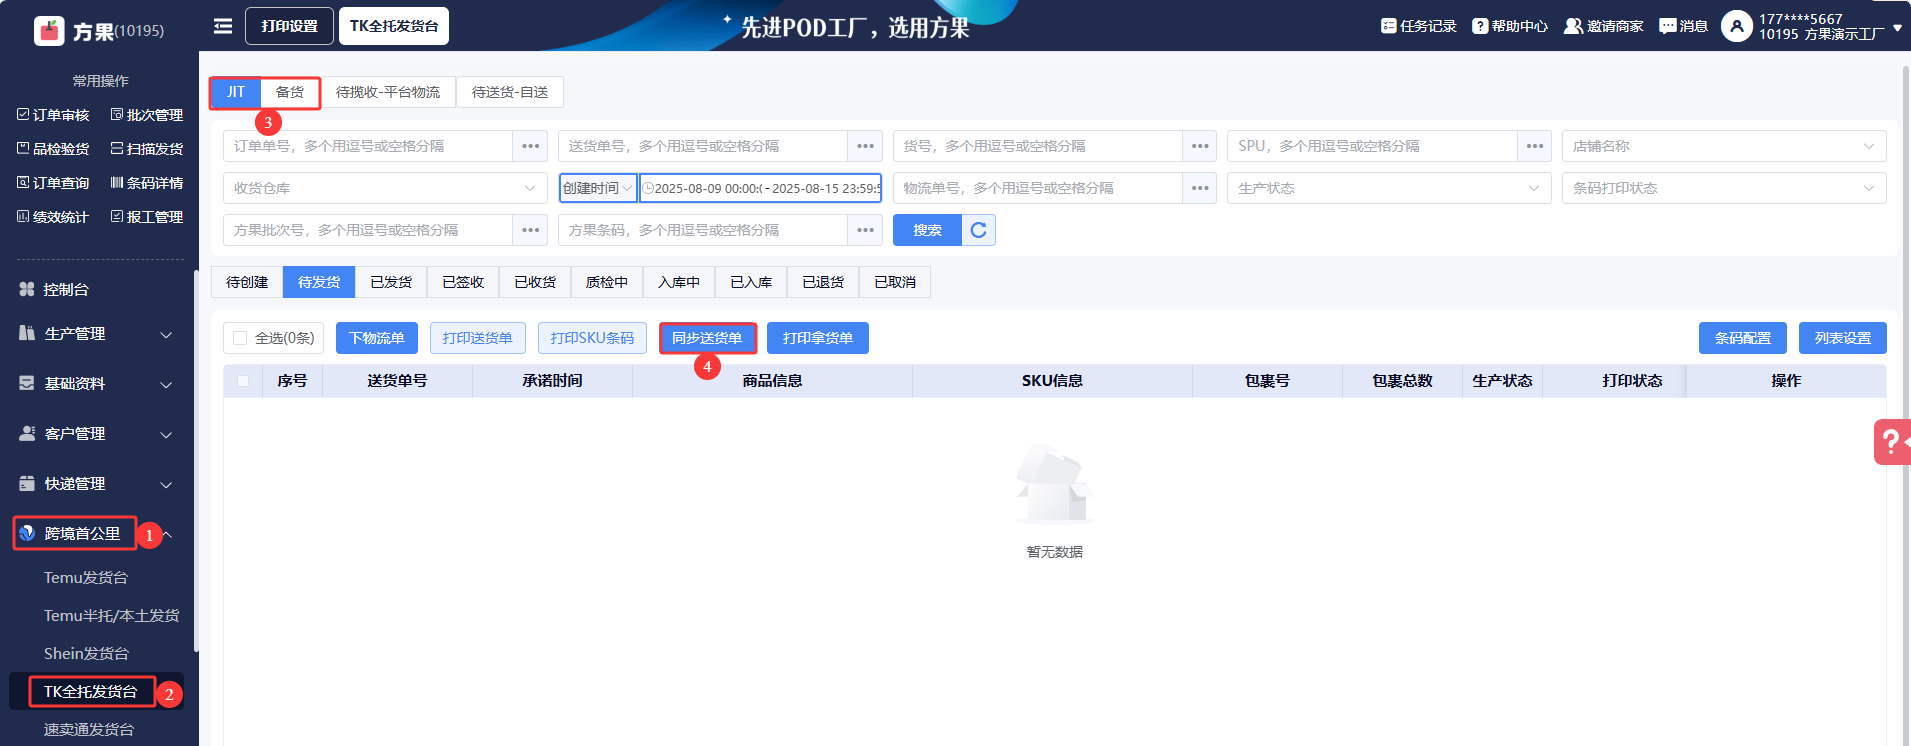1911x746 pixels.
Task: Click the blue 搜索 search button
Action: pos(927,230)
